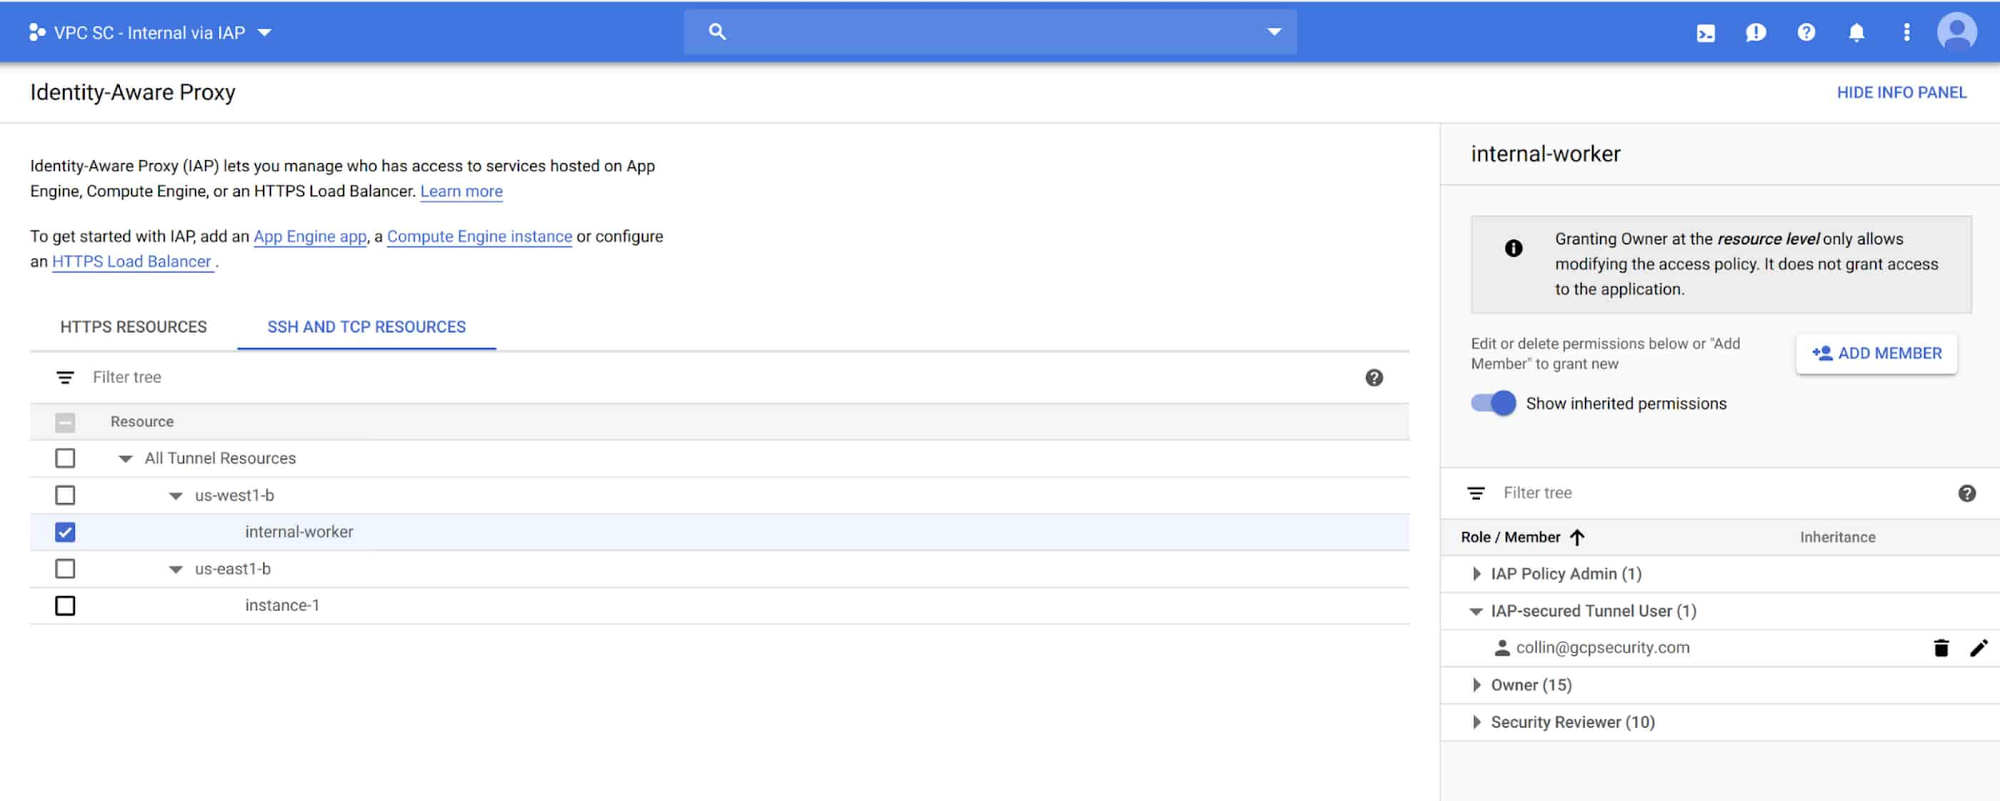
Task: Check the All Tunnel Resources checkbox
Action: (65, 458)
